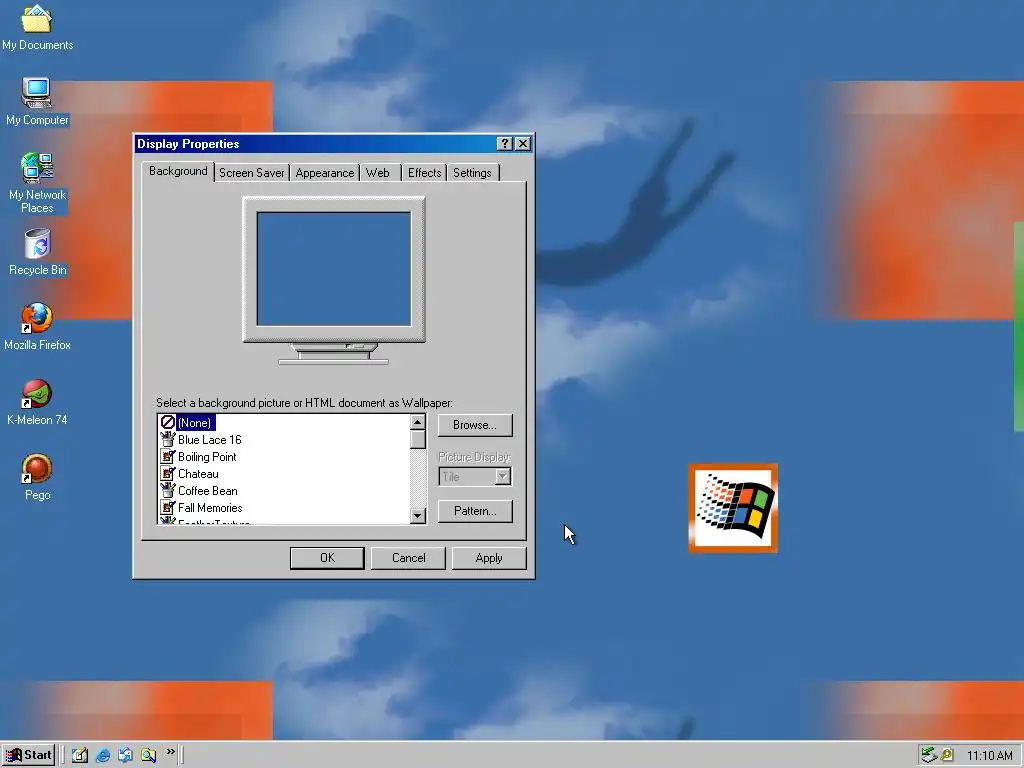Click the icon beside Boiling Point
The height and width of the screenshot is (768, 1024).
click(168, 456)
